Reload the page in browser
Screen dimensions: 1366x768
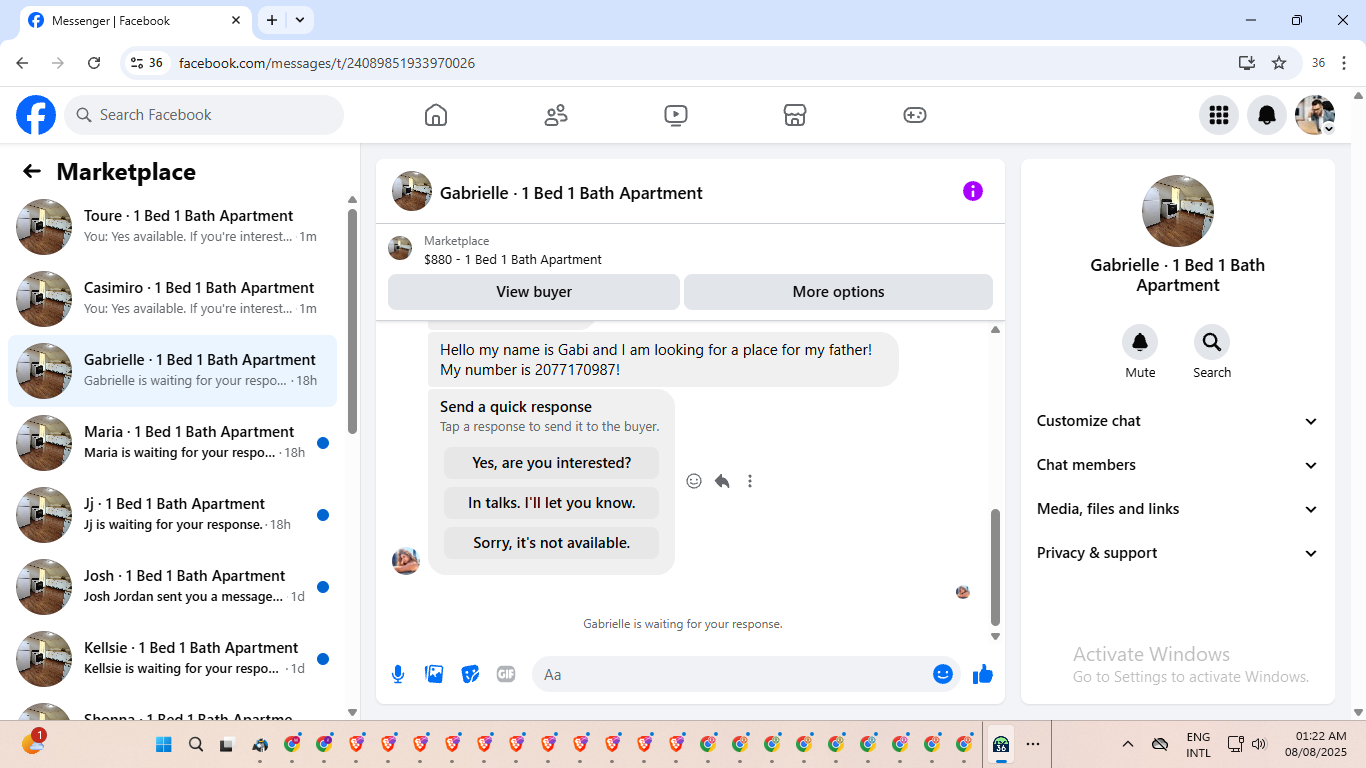click(x=94, y=63)
